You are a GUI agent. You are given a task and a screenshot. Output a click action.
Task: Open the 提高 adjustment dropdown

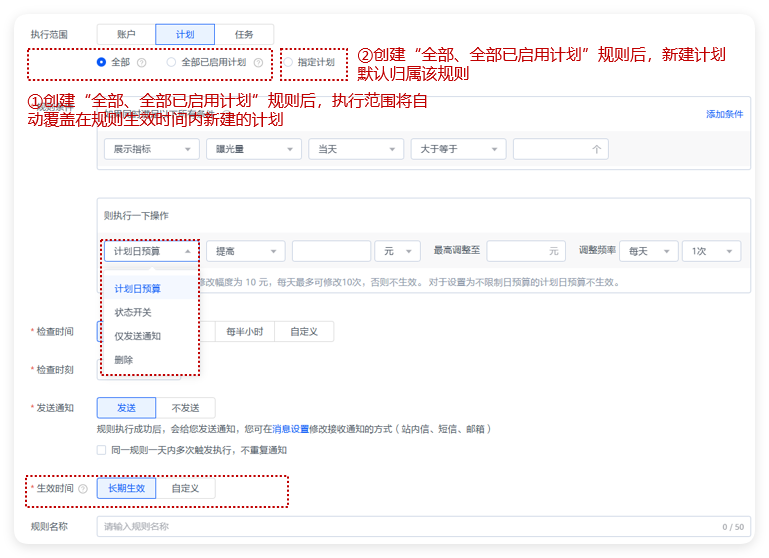[x=246, y=252]
